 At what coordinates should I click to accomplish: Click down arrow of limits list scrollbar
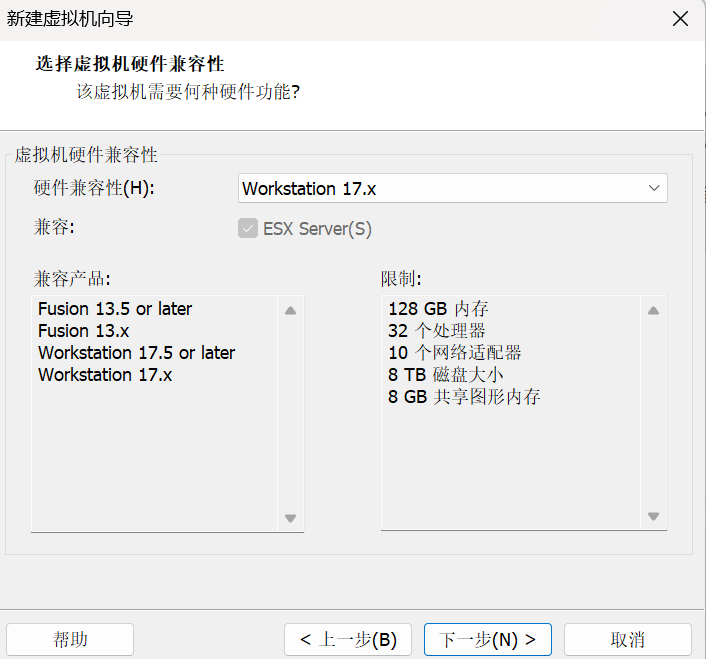pos(653,516)
